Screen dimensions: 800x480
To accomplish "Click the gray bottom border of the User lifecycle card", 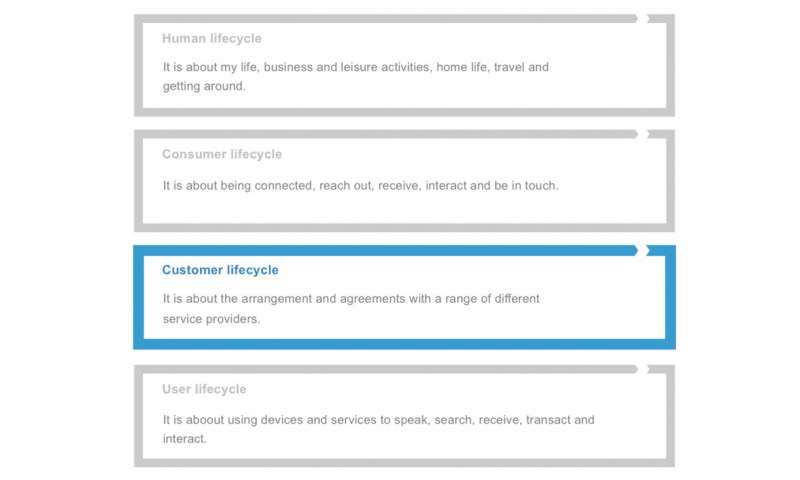I will [405, 463].
